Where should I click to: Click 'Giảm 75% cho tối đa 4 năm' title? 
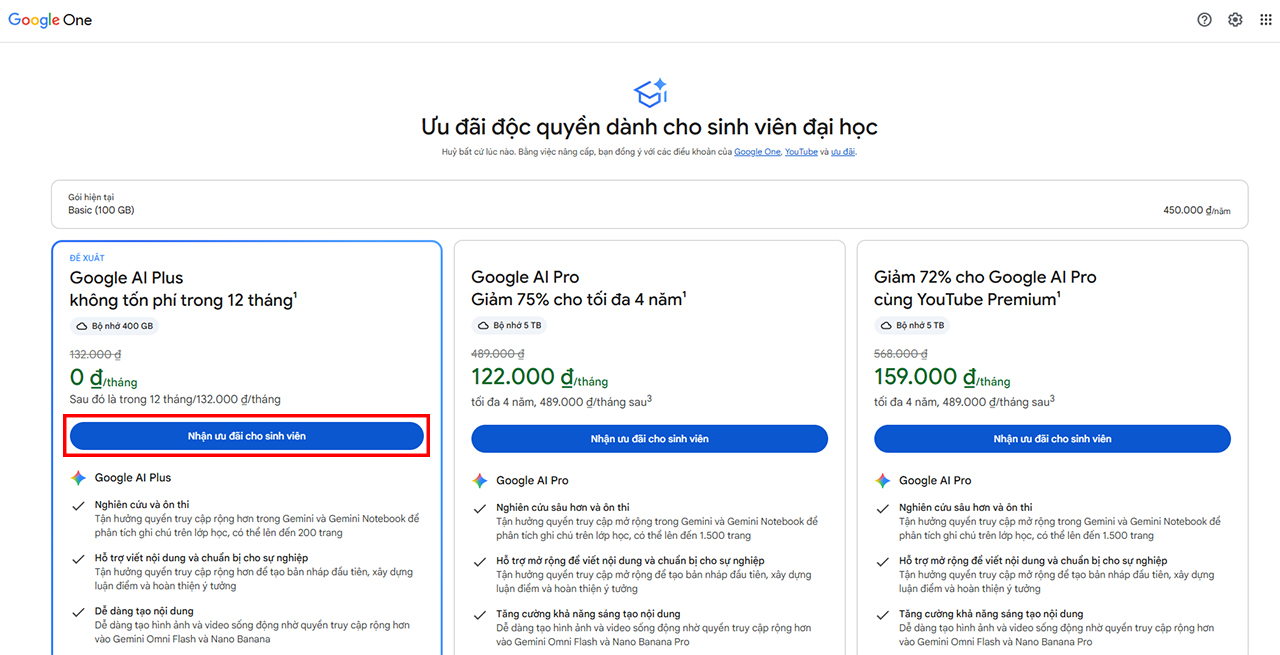pos(579,299)
